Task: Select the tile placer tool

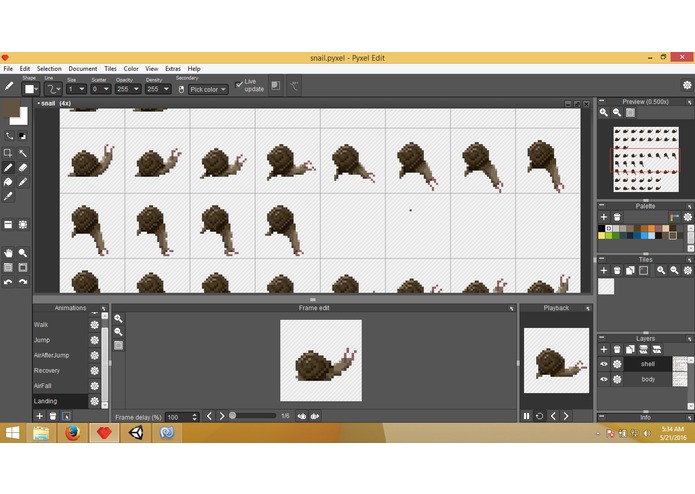Action: [x=8, y=225]
